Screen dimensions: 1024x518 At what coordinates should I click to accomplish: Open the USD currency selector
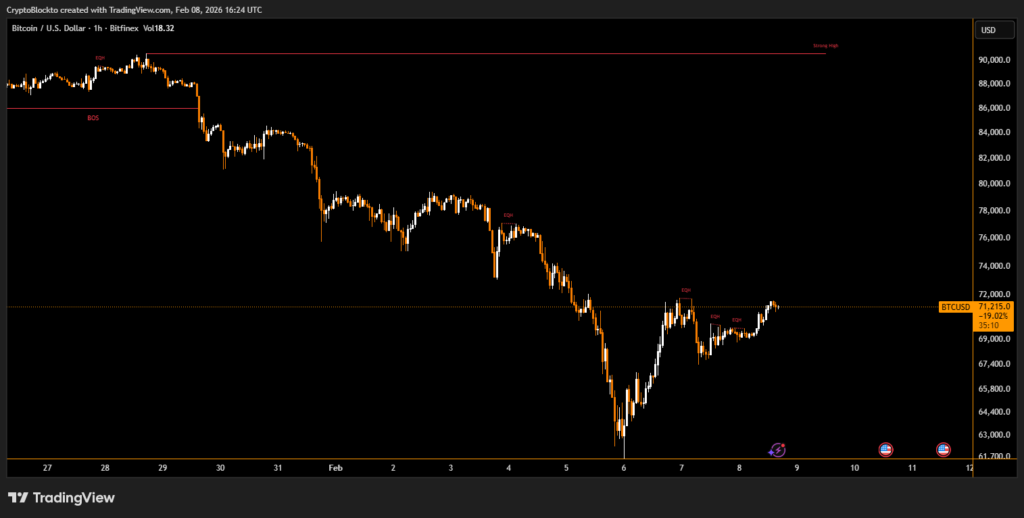pyautogui.click(x=988, y=30)
